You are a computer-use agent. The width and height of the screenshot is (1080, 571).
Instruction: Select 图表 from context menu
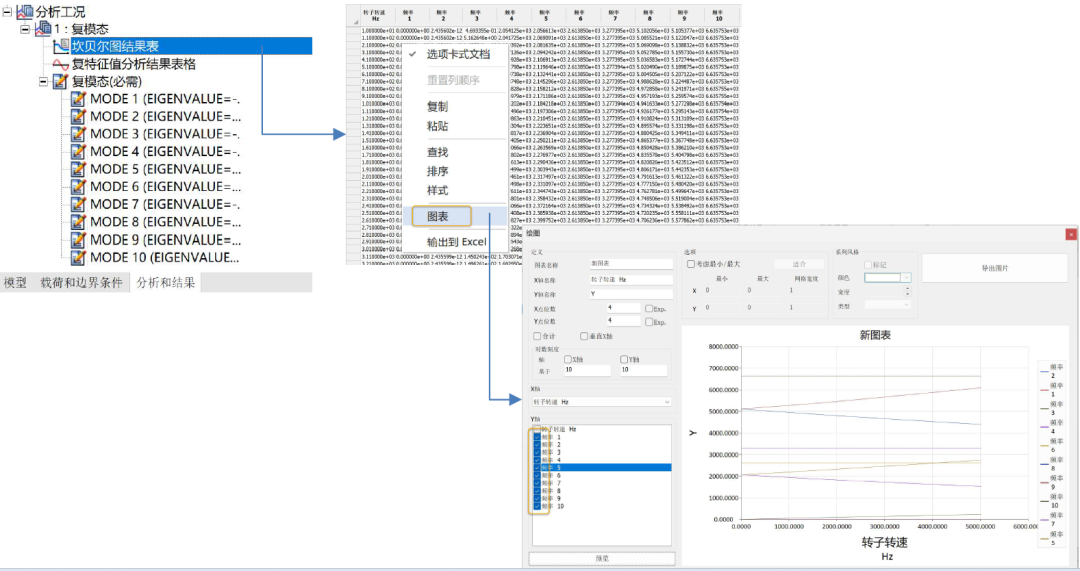pyautogui.click(x=437, y=216)
